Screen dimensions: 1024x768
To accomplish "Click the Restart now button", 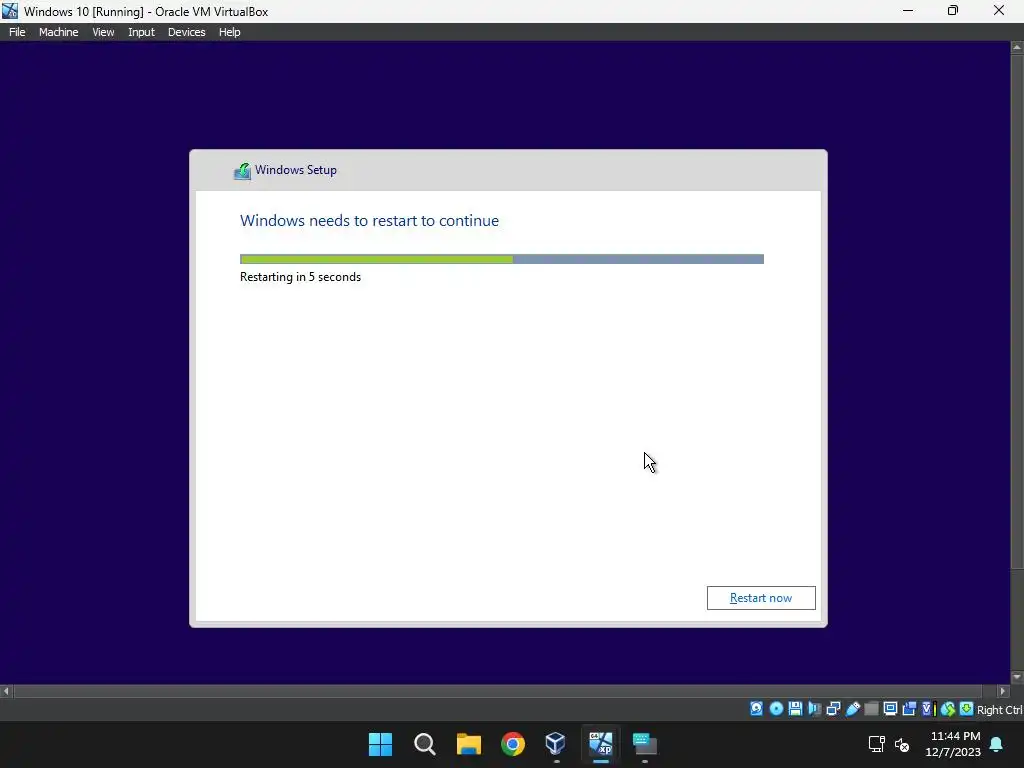I will coord(761,598).
